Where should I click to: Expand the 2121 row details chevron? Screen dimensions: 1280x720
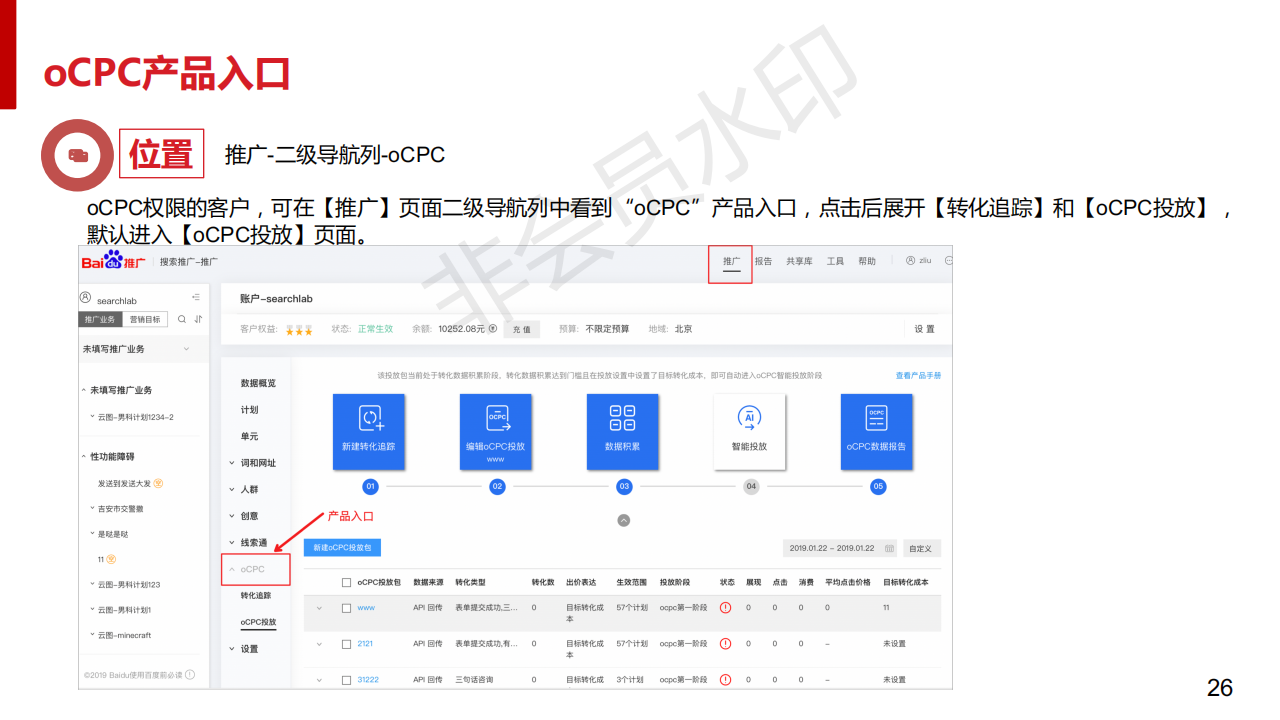(319, 643)
